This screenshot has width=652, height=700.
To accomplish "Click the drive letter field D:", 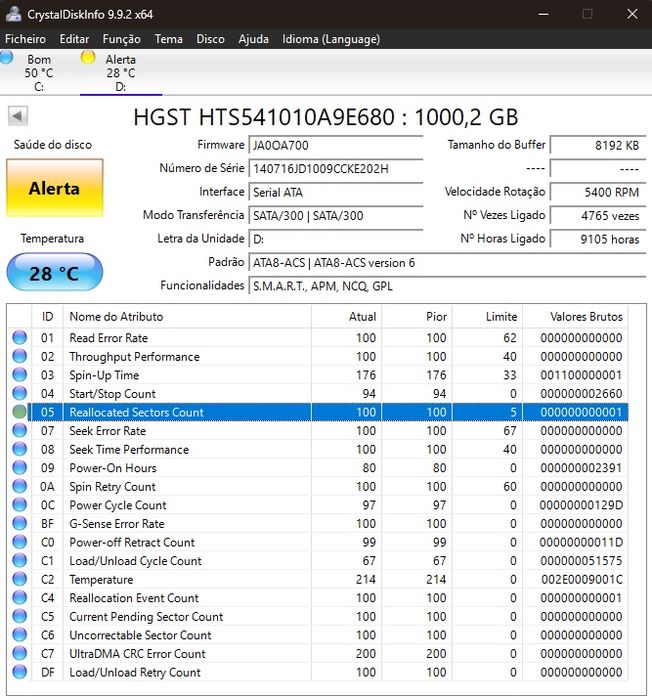I will (x=335, y=239).
